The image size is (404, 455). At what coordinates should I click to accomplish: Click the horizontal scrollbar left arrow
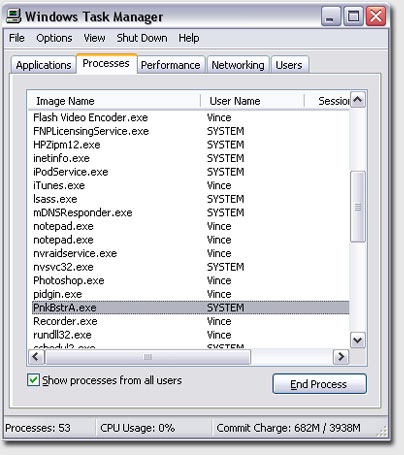pos(36,357)
